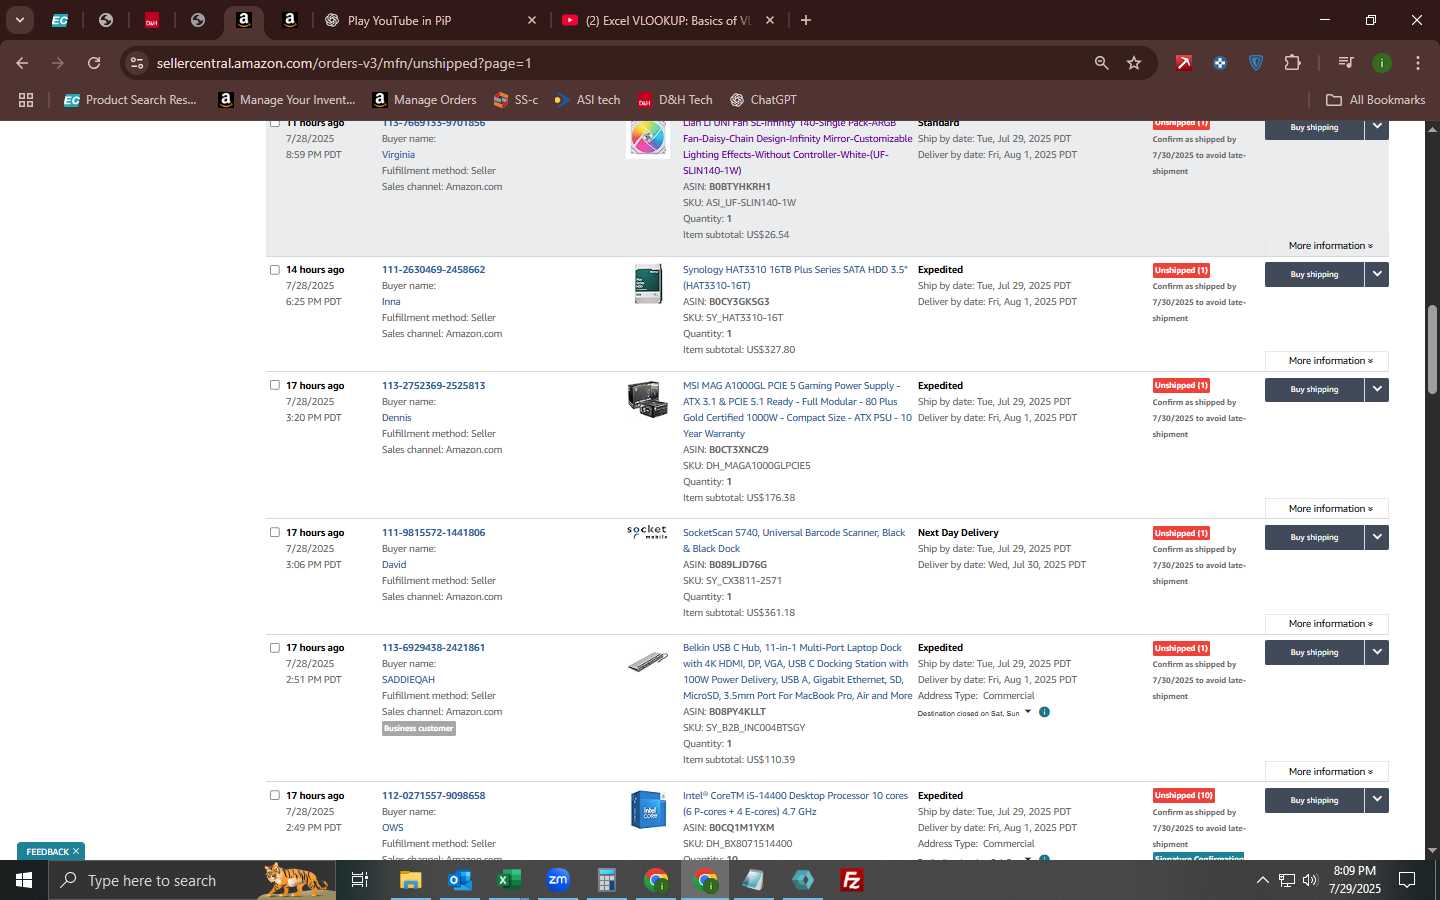Image resolution: width=1440 pixels, height=900 pixels.
Task: Open Buy shipping dropdown arrow for MSI order
Action: coord(1377,389)
